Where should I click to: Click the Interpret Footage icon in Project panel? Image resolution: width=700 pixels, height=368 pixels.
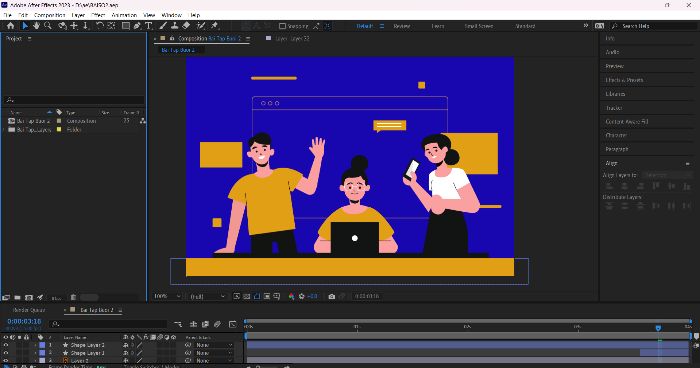tap(6, 297)
